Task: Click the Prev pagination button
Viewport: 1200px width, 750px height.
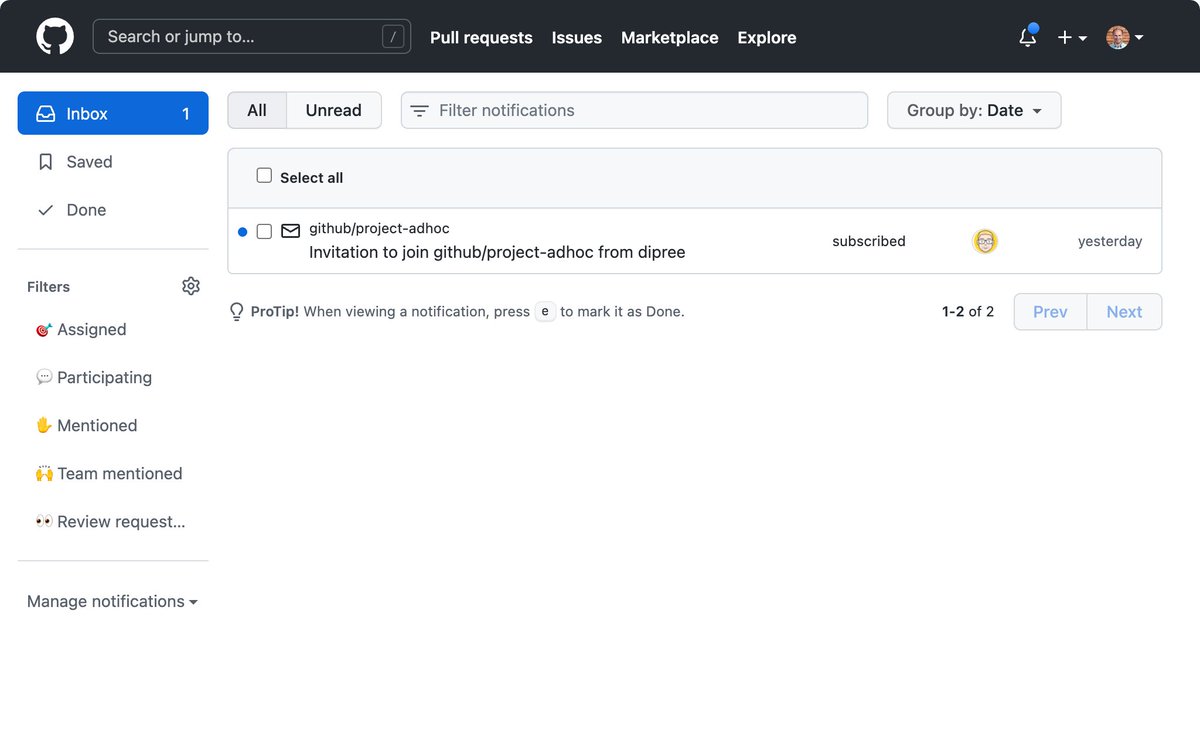Action: coord(1050,312)
